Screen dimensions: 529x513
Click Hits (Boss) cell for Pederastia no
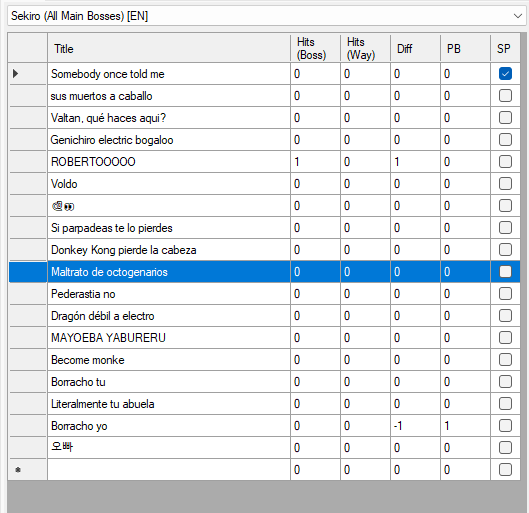coord(315,294)
